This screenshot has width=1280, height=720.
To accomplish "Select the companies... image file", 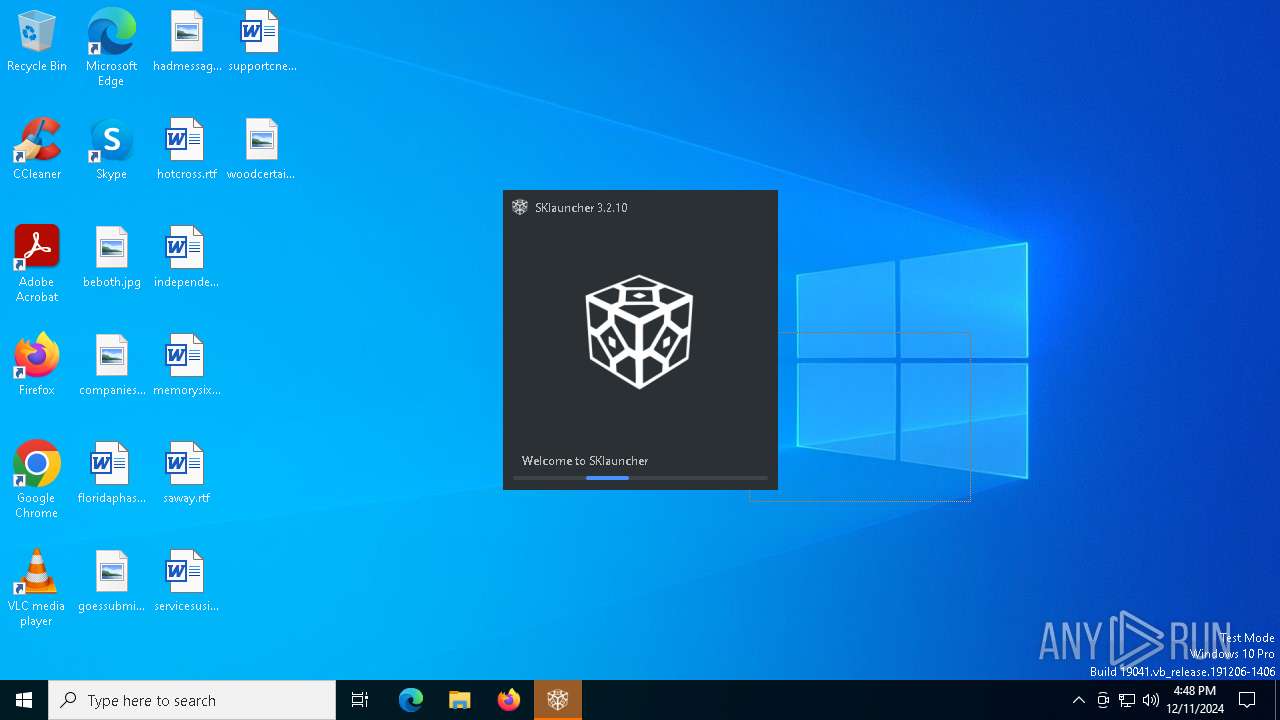I will [111, 365].
